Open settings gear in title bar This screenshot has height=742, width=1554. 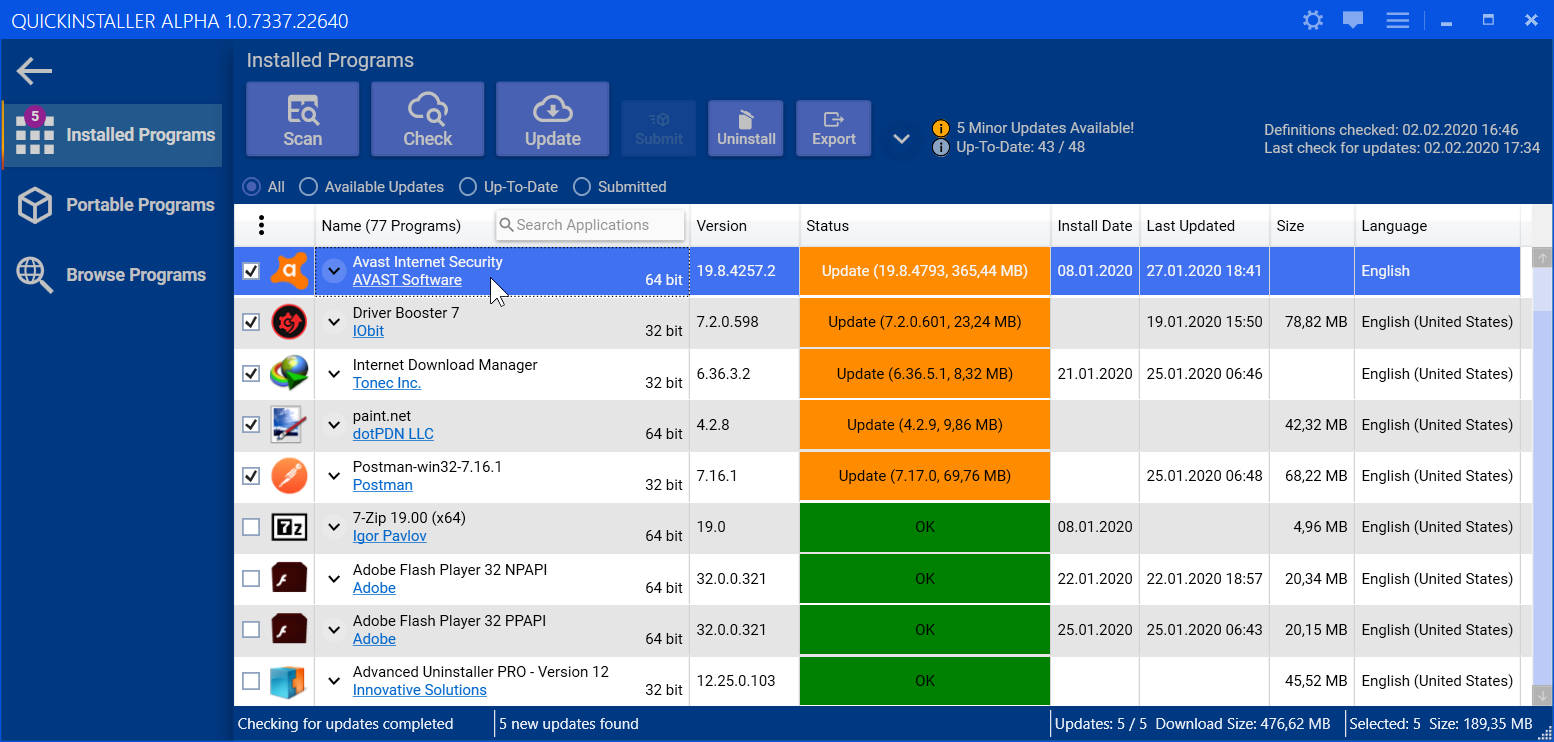tap(1313, 20)
